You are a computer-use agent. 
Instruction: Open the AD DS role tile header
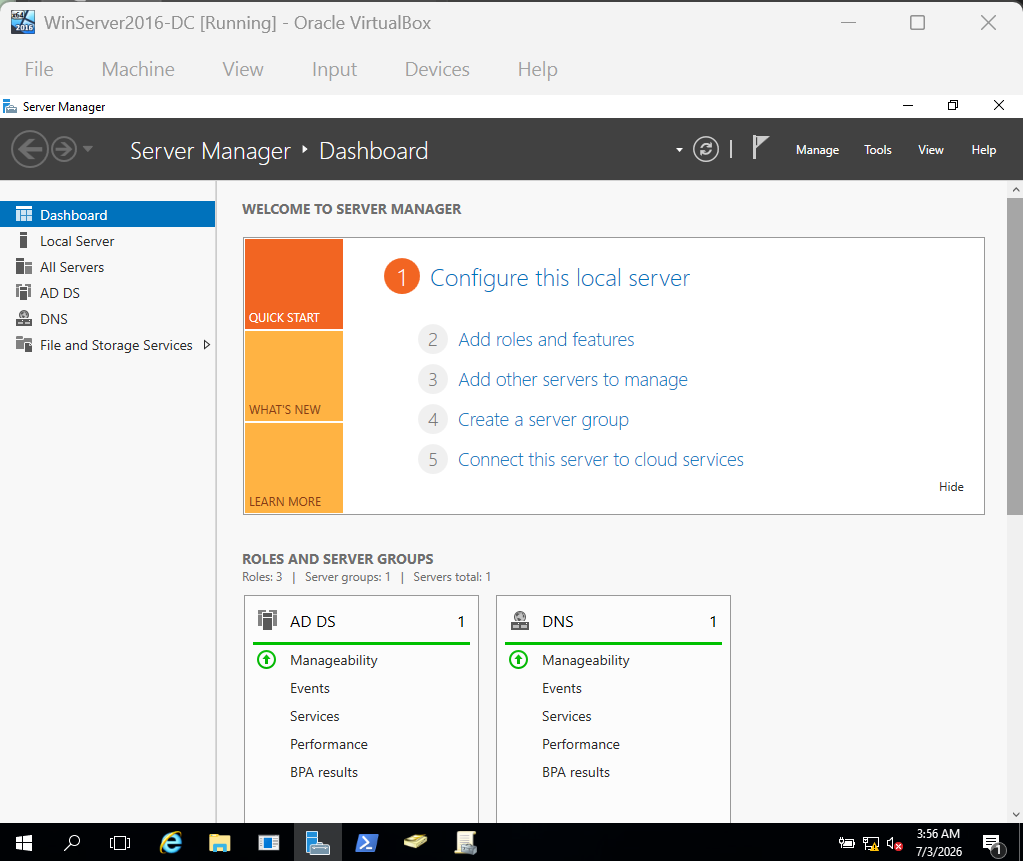click(x=361, y=621)
